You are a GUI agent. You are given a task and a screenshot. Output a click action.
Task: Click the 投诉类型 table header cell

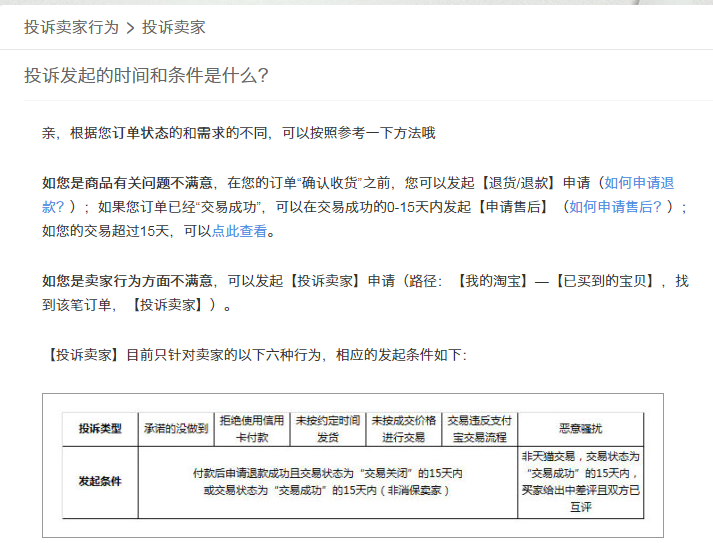pyautogui.click(x=100, y=429)
